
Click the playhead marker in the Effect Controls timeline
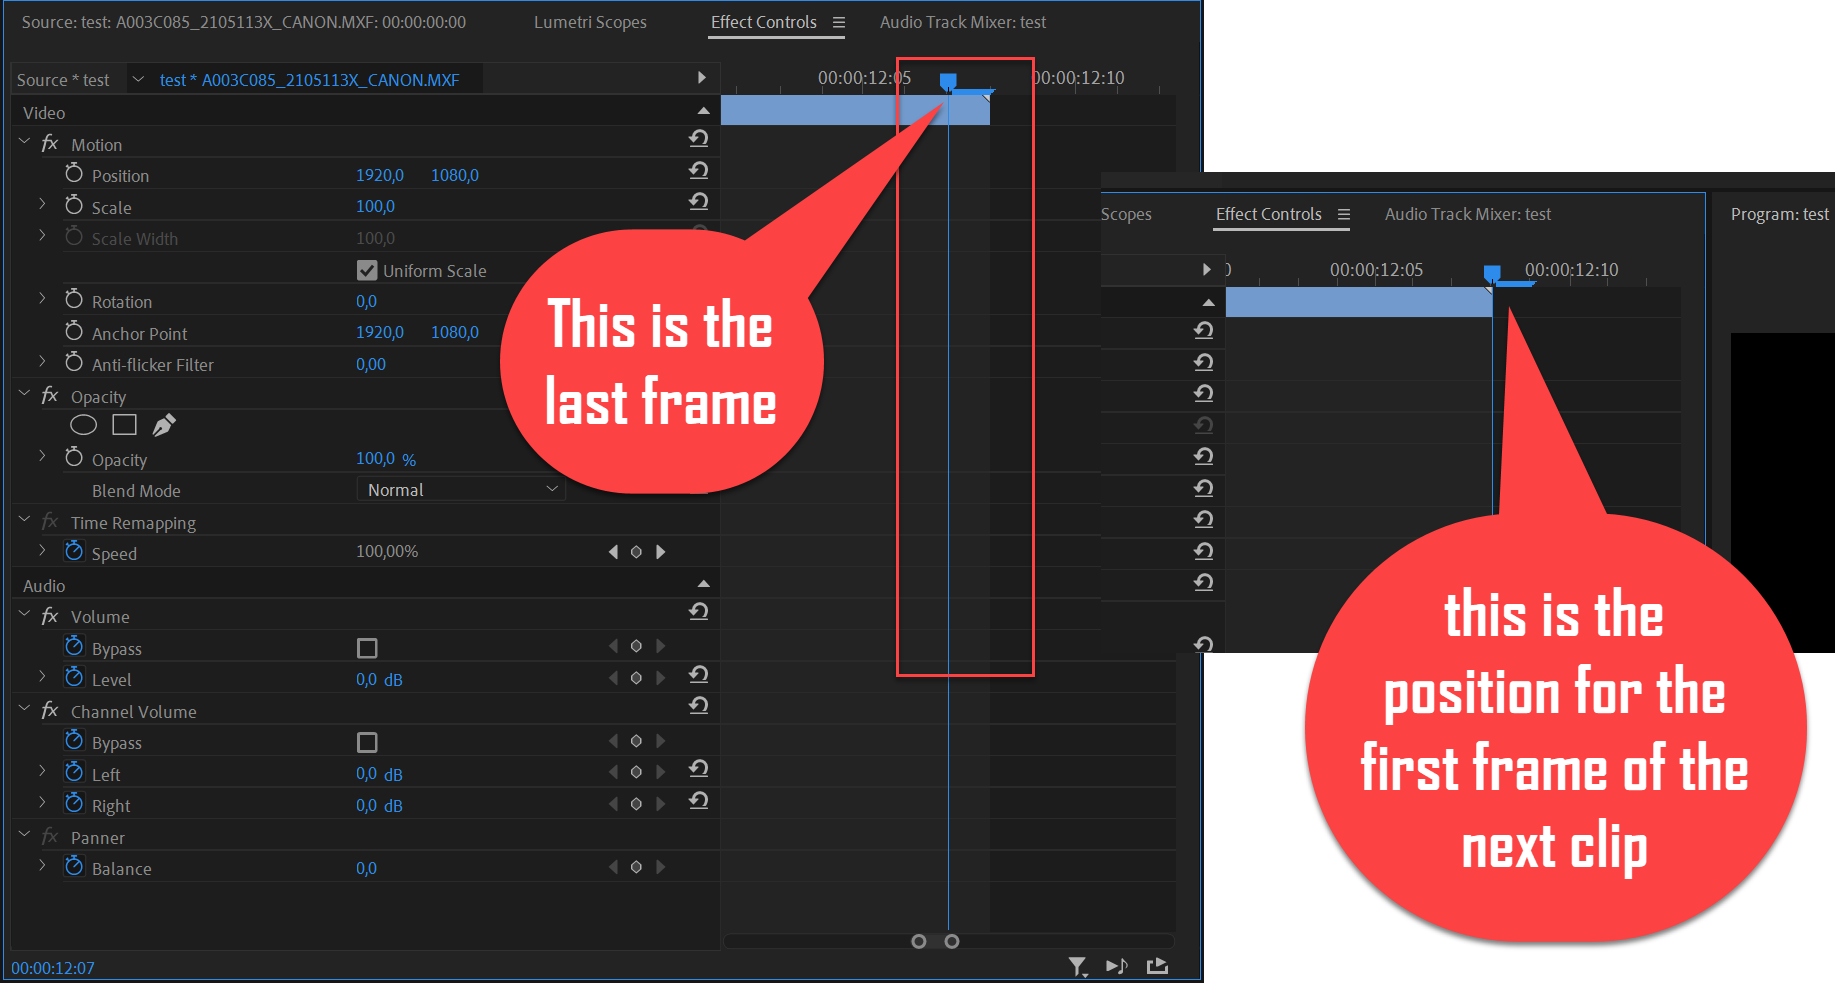(x=947, y=82)
